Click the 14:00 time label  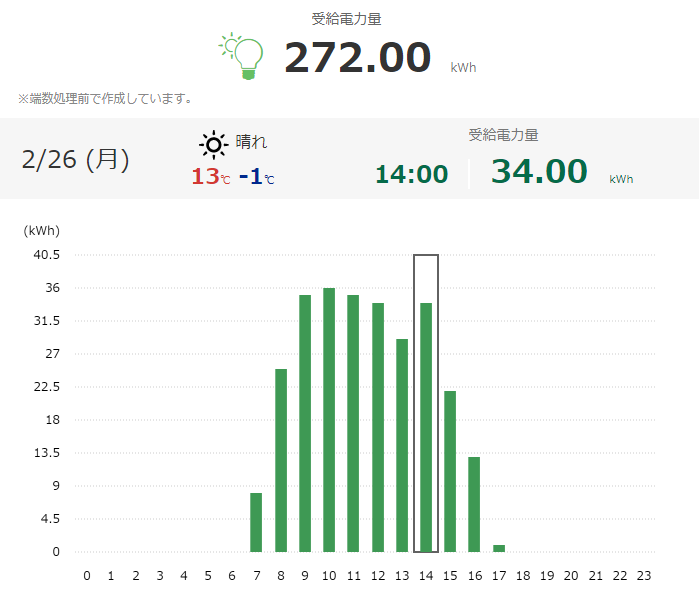tap(411, 174)
